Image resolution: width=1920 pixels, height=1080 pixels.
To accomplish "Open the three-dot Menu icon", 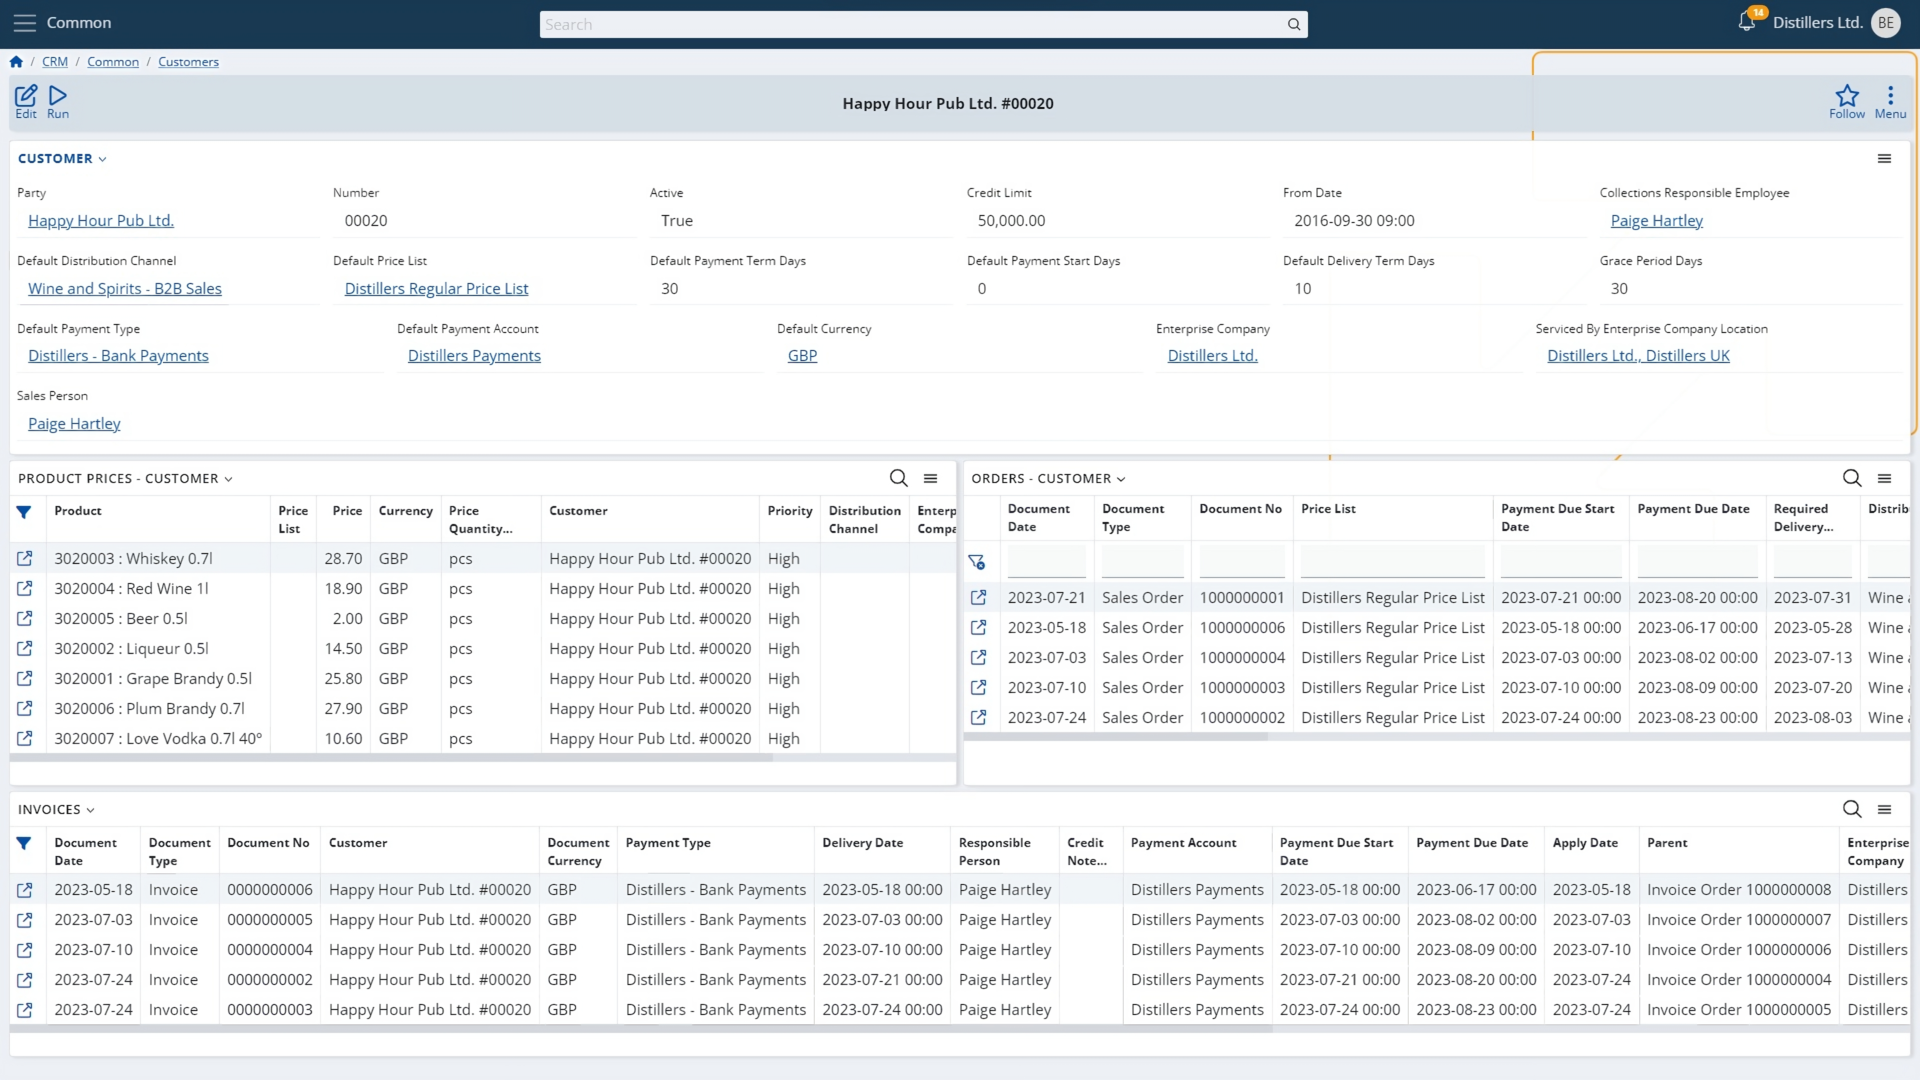I will point(1889,96).
